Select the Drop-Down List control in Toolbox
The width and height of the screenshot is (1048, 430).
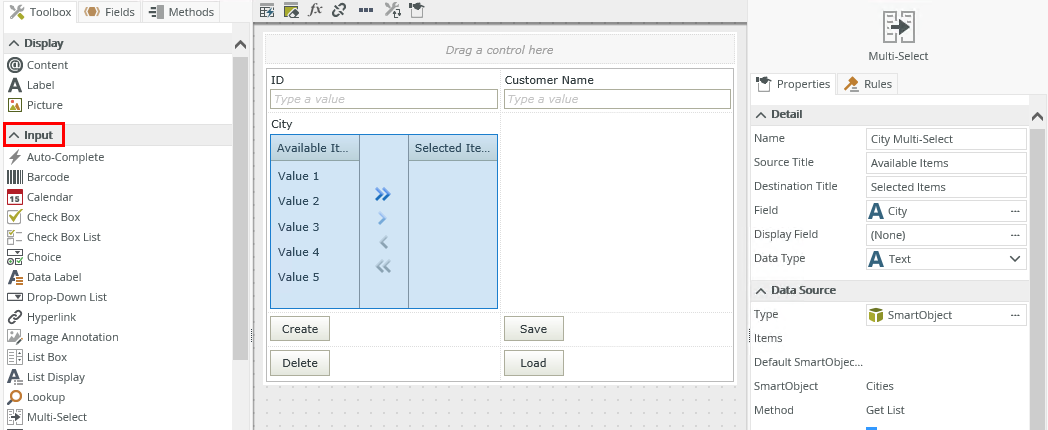pos(66,297)
